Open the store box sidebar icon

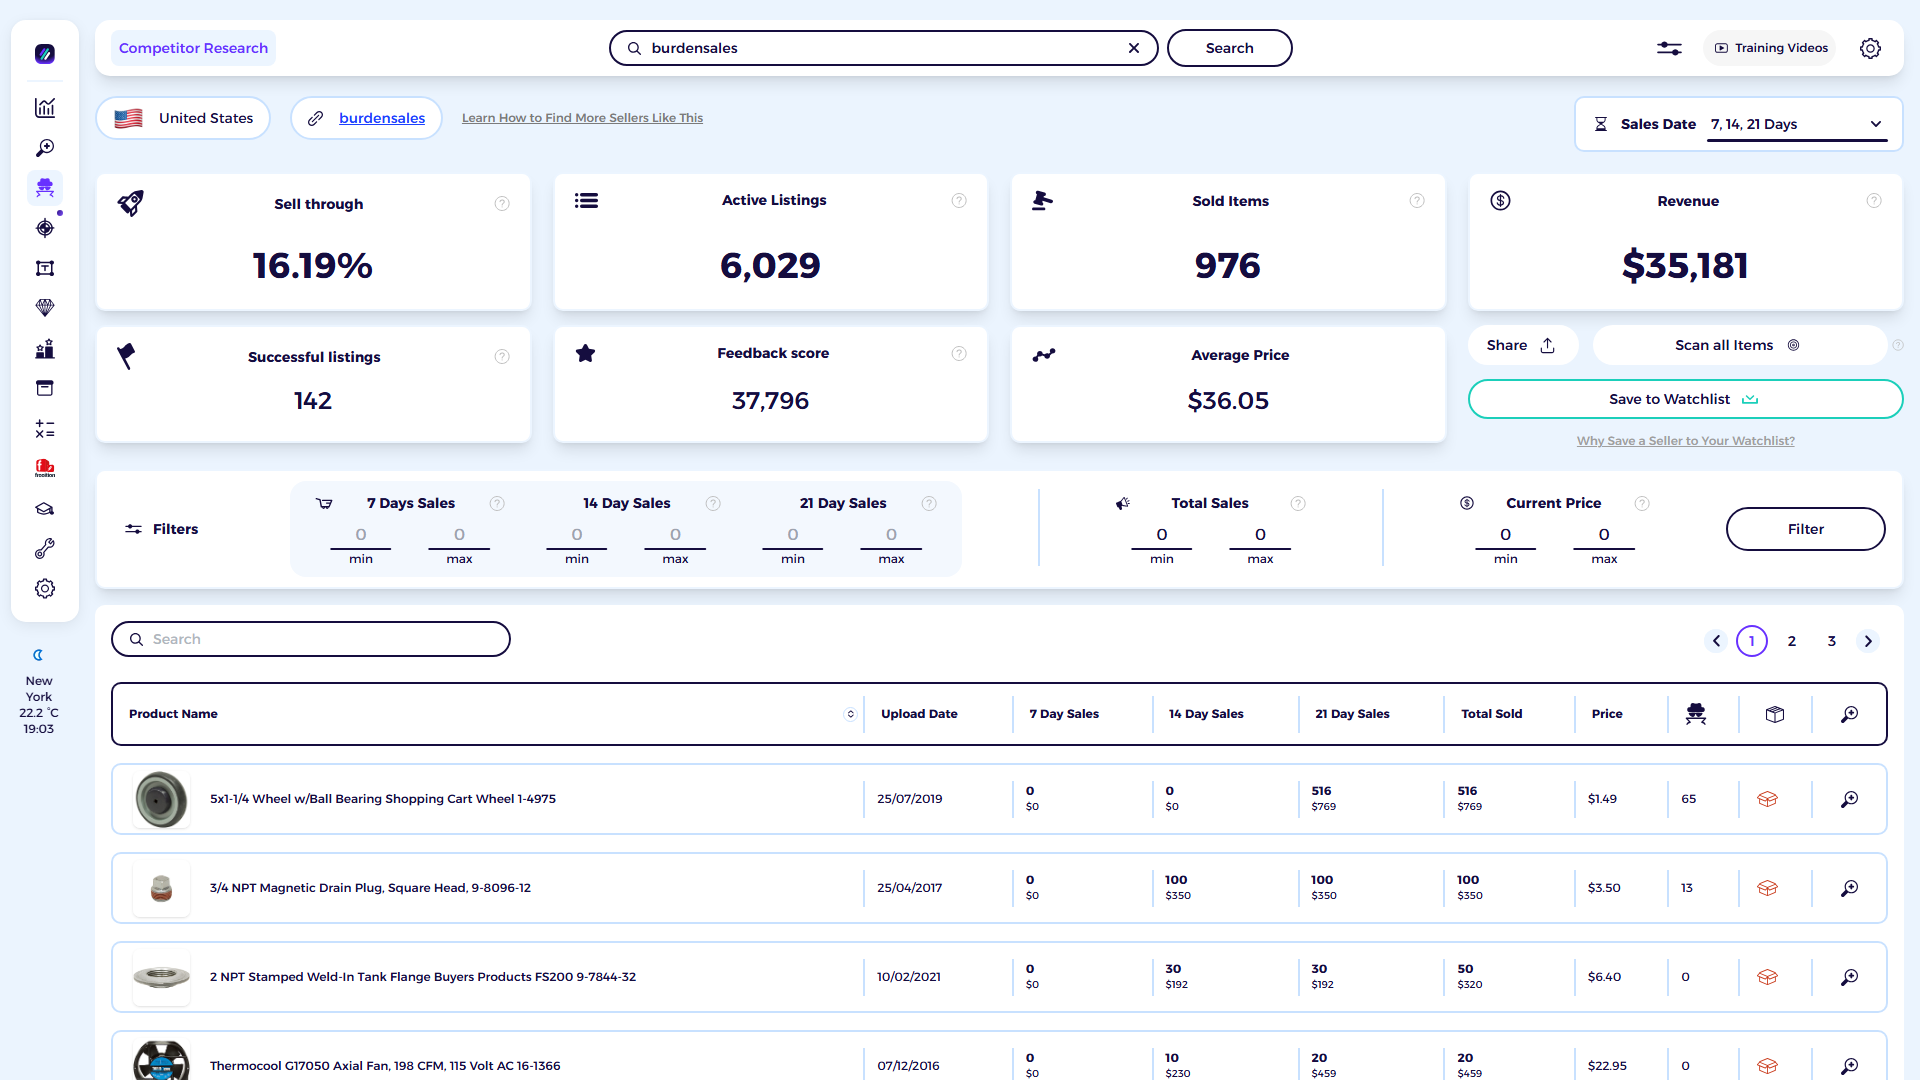tap(45, 388)
